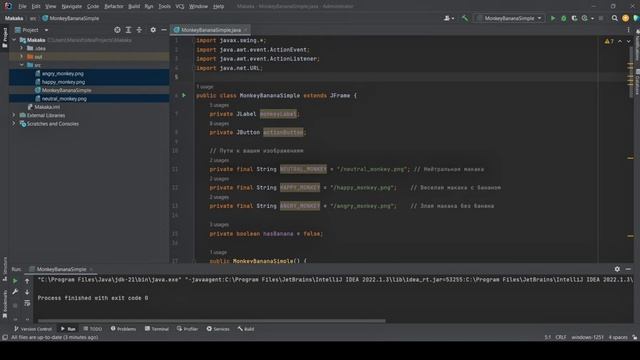
Task: Start debugging with the Debug bug icon
Action: (564, 18)
